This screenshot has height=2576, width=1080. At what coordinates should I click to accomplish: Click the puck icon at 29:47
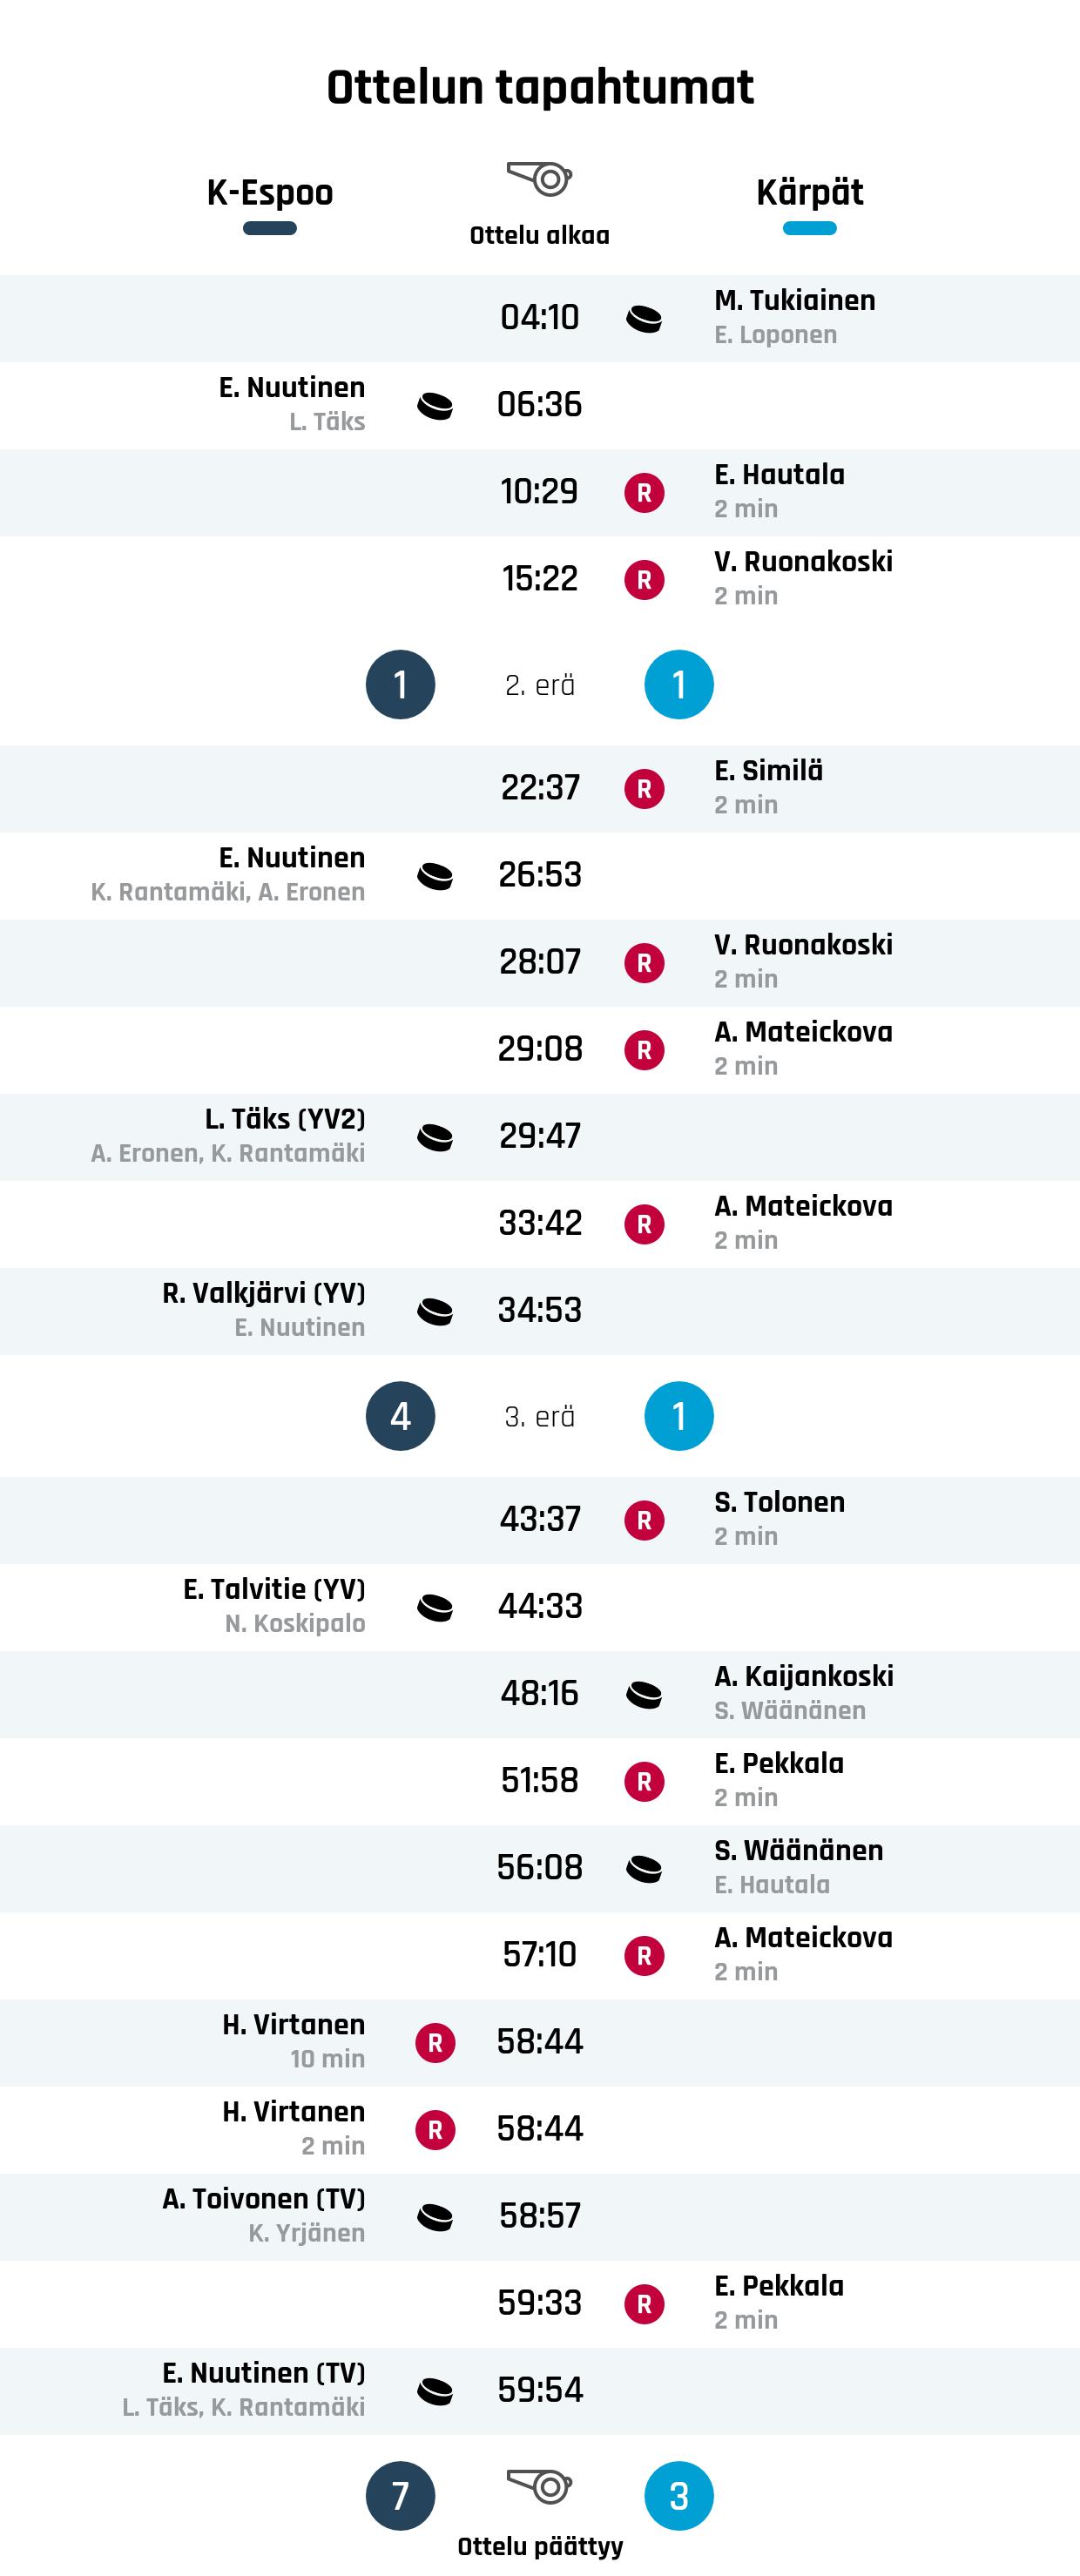pyautogui.click(x=435, y=1137)
